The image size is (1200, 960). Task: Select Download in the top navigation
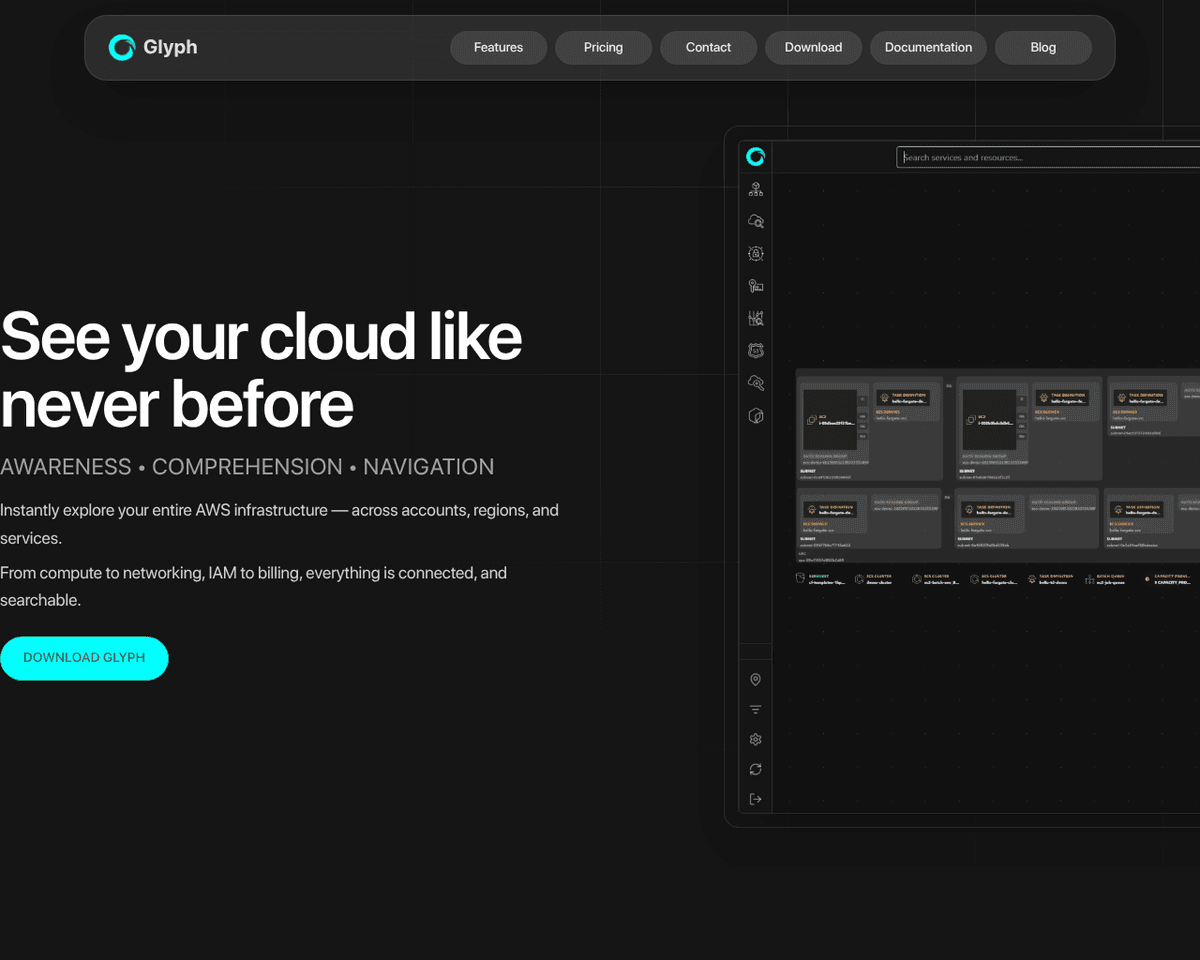click(x=813, y=47)
